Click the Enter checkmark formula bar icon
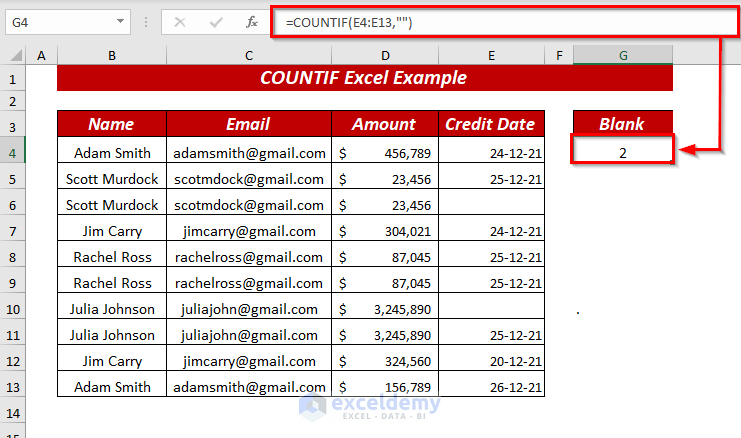 pos(216,22)
